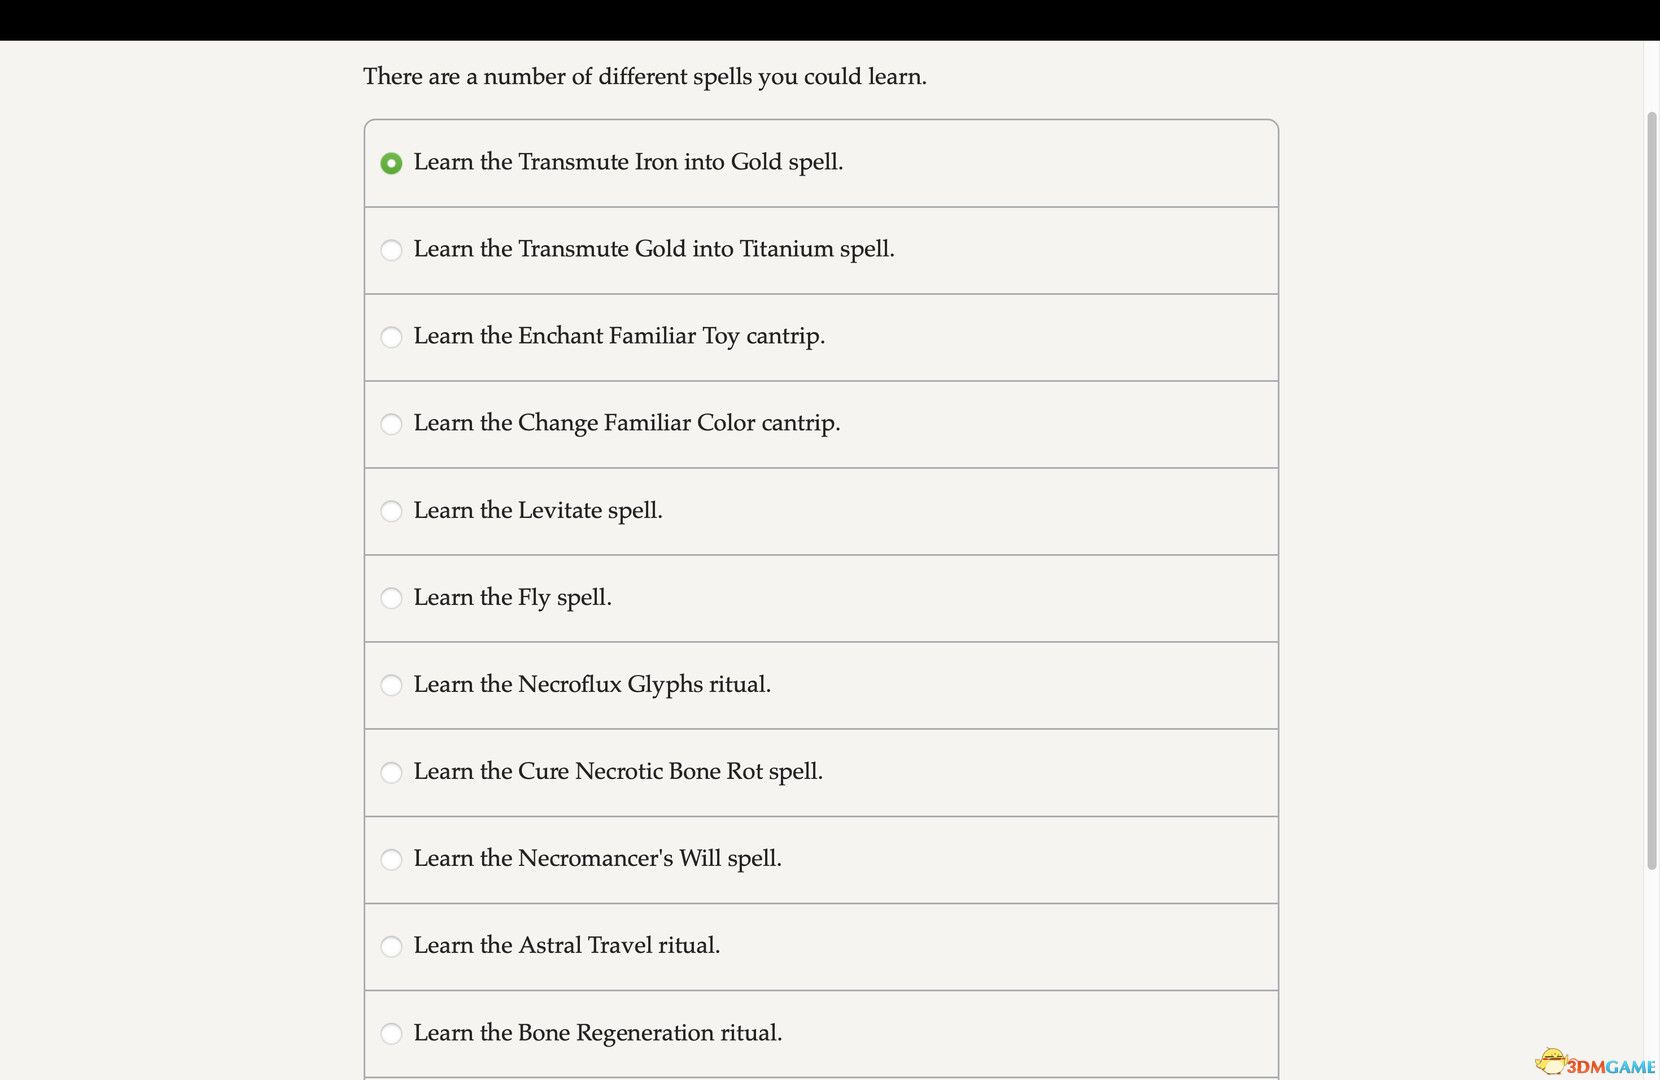Select the Astral Travel ritual option
This screenshot has height=1080, width=1660.
click(x=391, y=946)
